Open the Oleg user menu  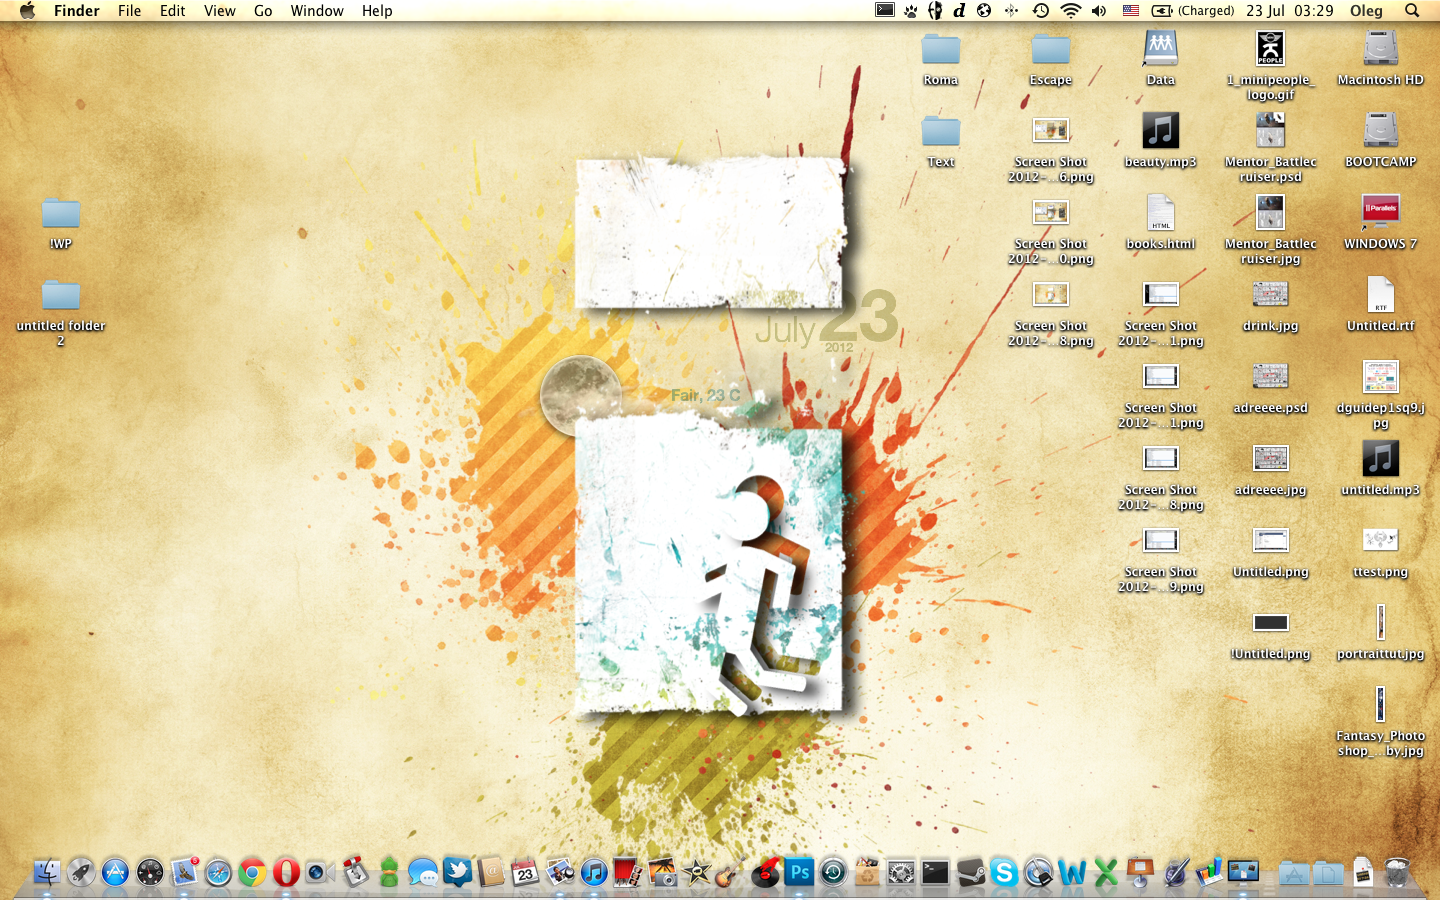tap(1366, 11)
